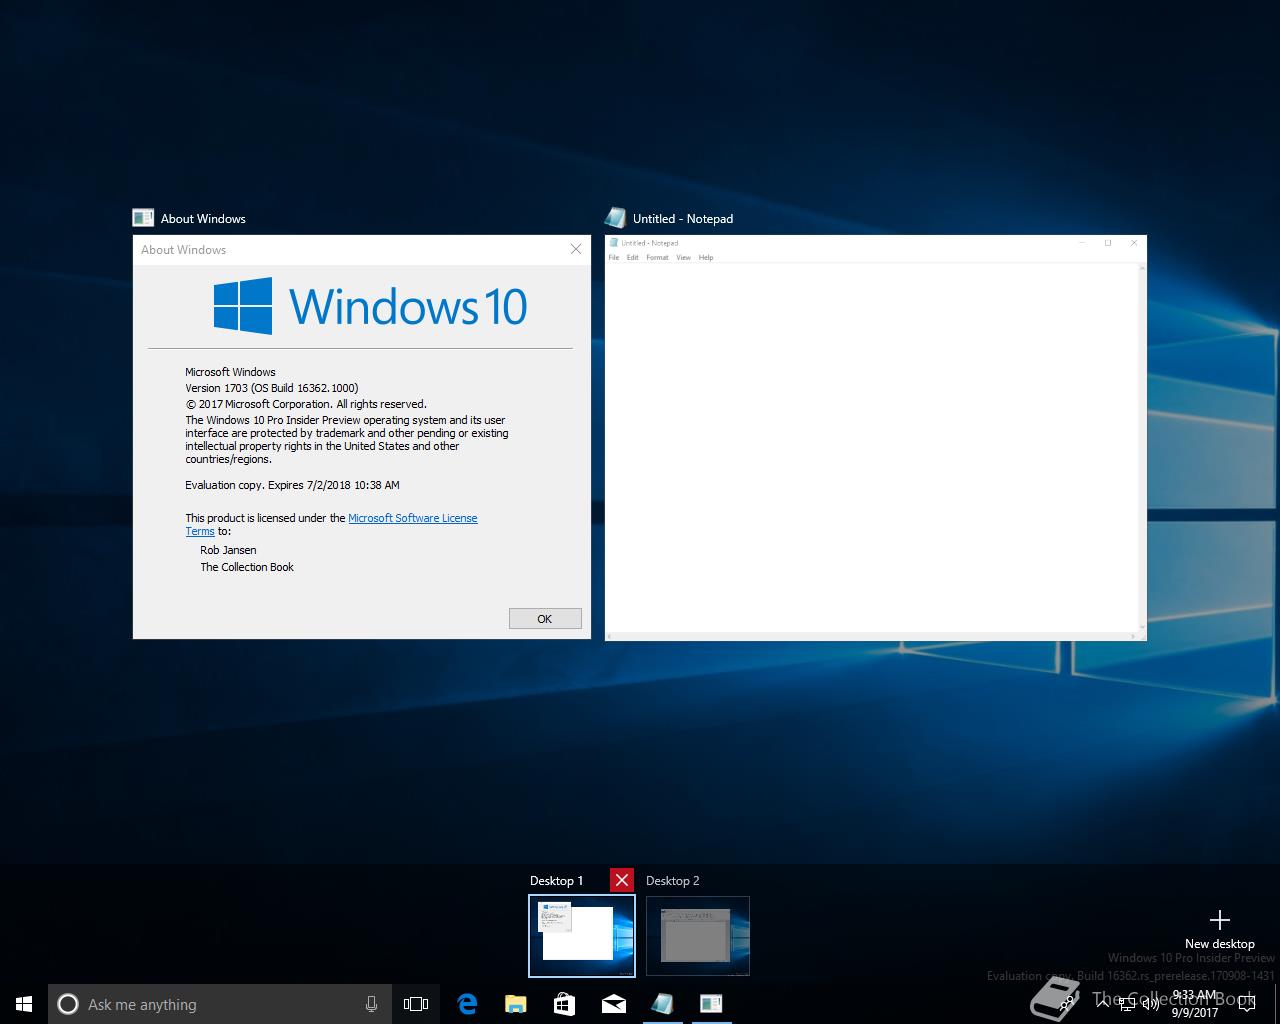Close Desktop 1 with the red X

pyautogui.click(x=622, y=880)
